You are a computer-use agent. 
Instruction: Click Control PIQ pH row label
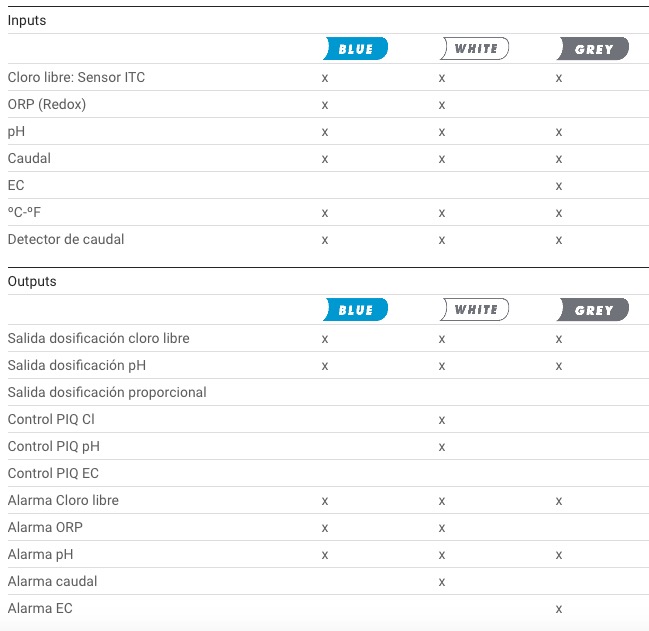pyautogui.click(x=53, y=446)
